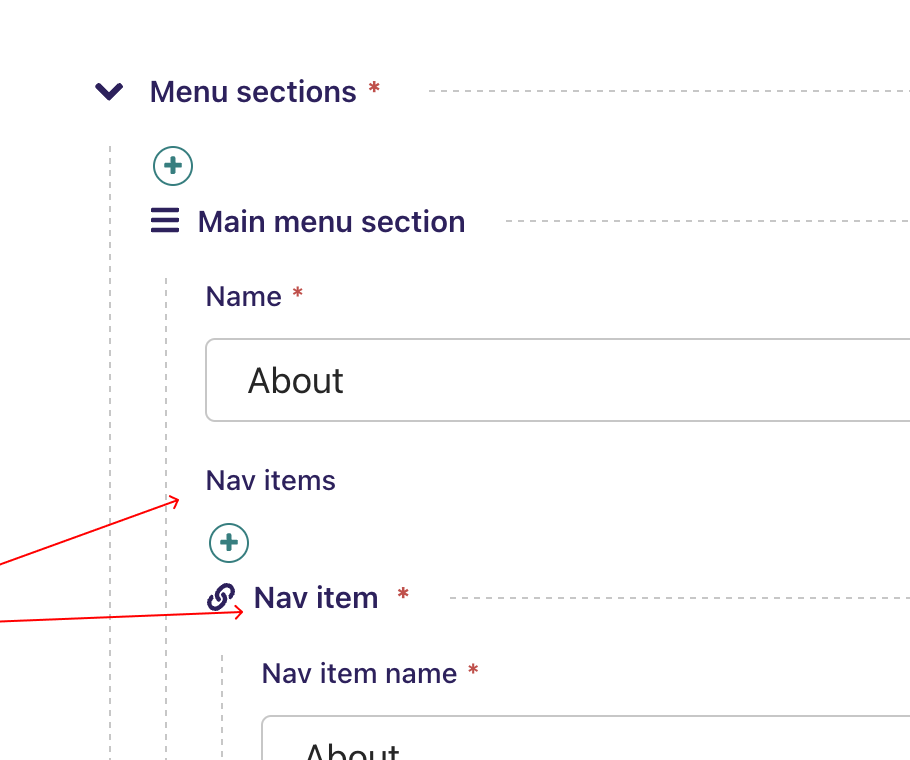Viewport: 910px width, 760px height.
Task: Click the chain link icon beside Nav item
Action: [x=220, y=597]
